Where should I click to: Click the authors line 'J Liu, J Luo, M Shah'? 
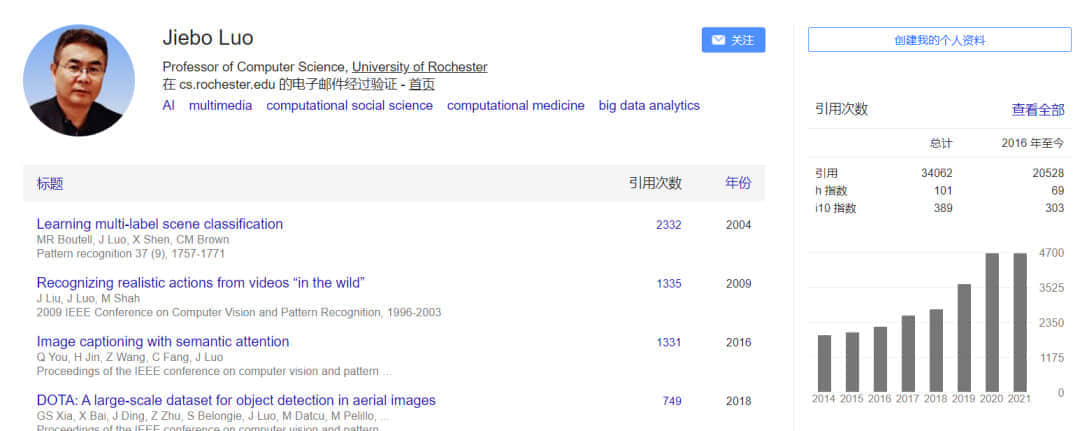[88, 298]
